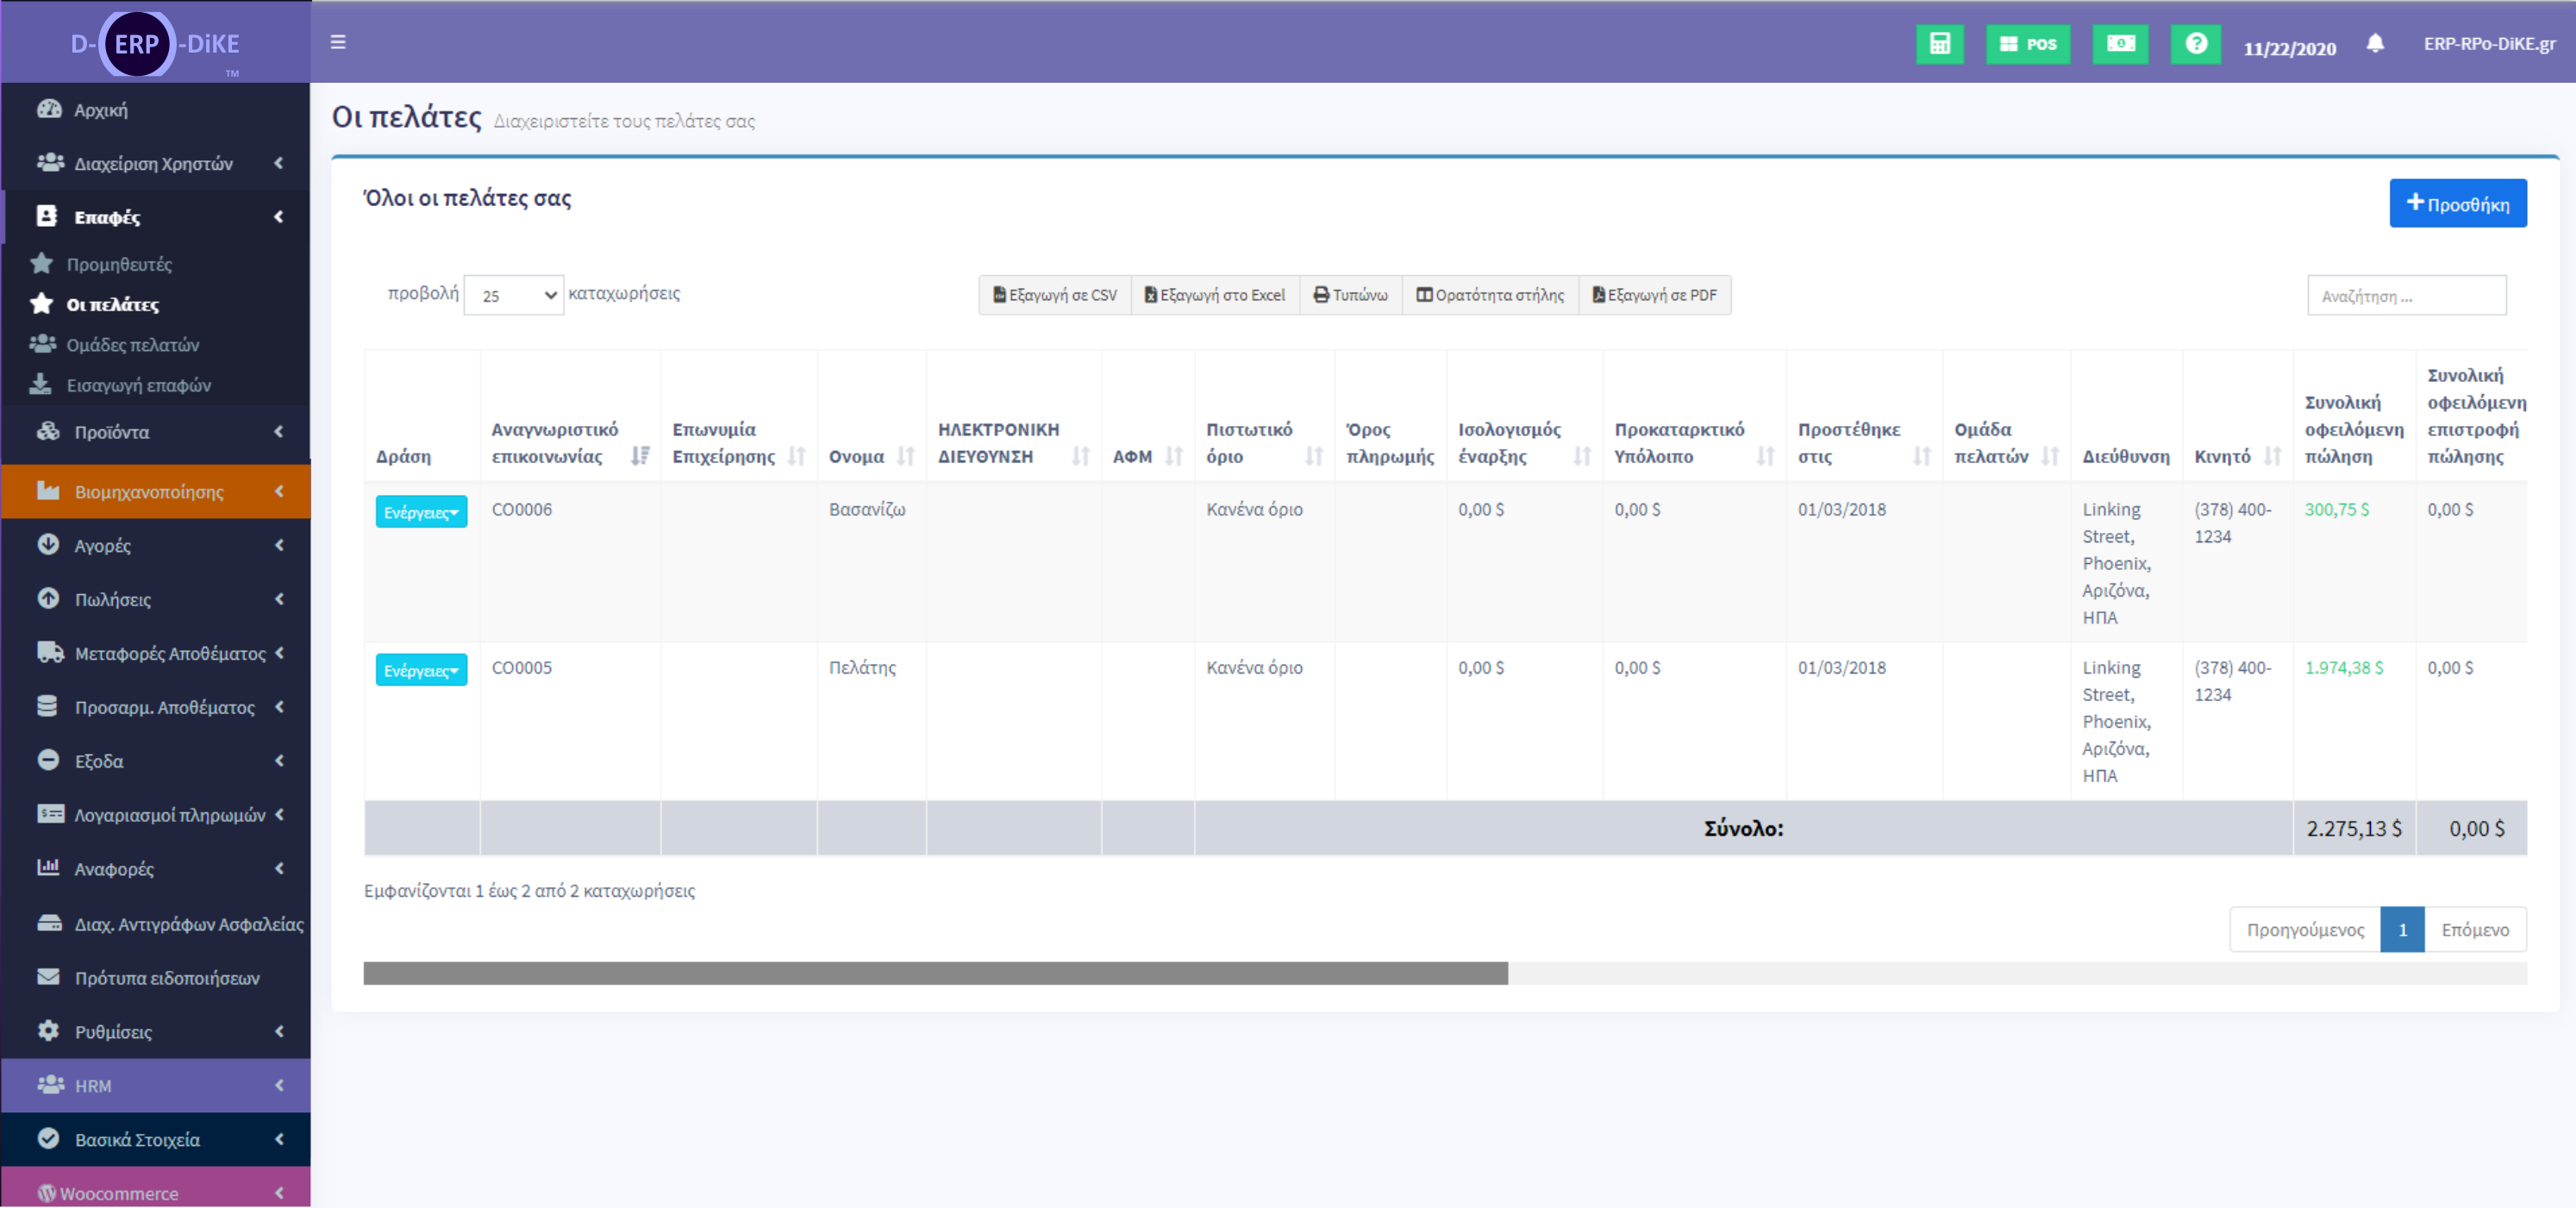This screenshot has height=1208, width=2576.
Task: Select Ομάδες πελατών sidebar item
Action: click(x=132, y=345)
